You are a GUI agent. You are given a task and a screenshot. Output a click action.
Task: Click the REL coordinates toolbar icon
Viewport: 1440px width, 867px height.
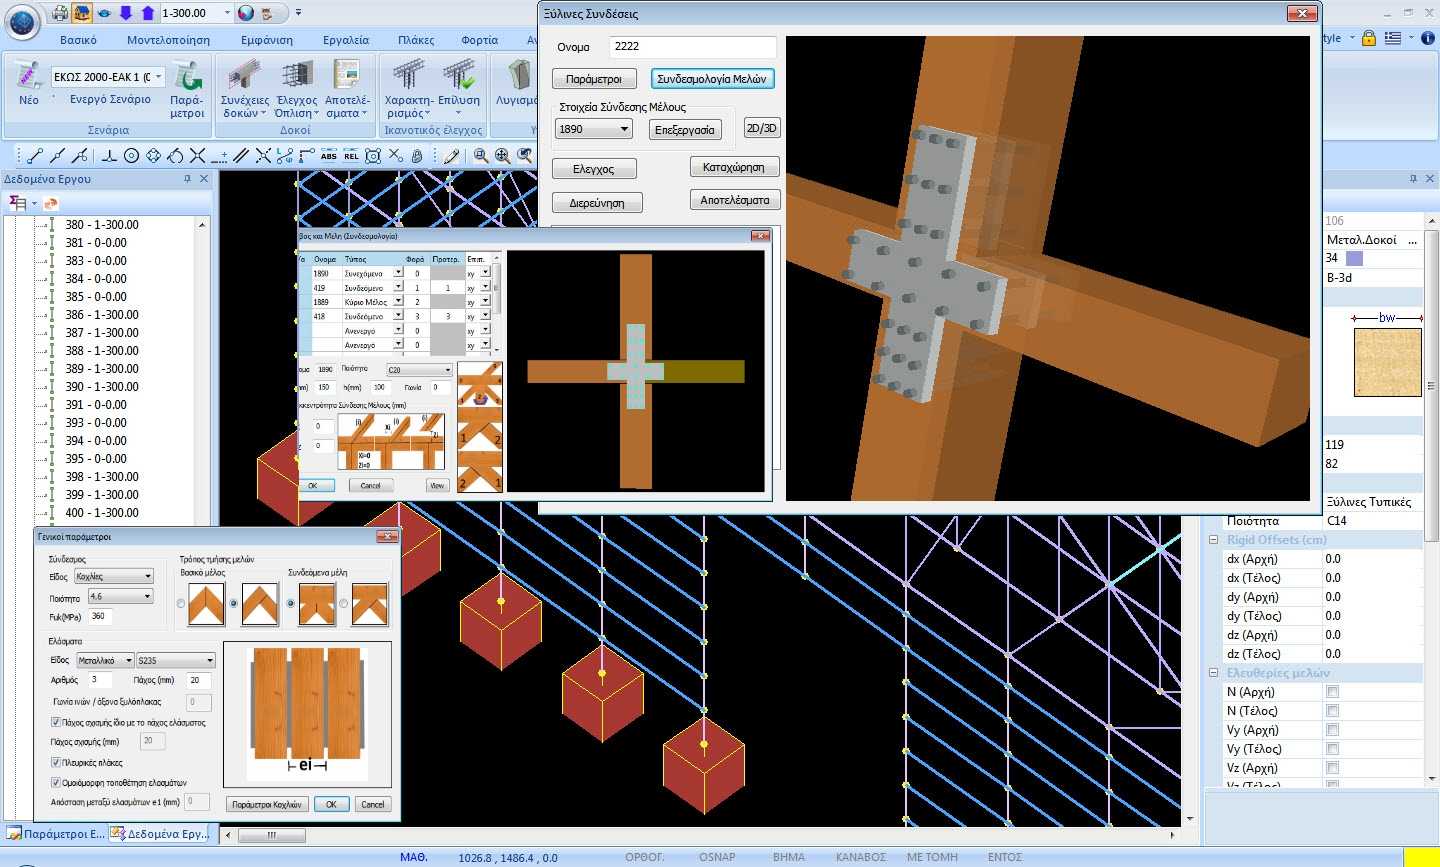tap(351, 156)
